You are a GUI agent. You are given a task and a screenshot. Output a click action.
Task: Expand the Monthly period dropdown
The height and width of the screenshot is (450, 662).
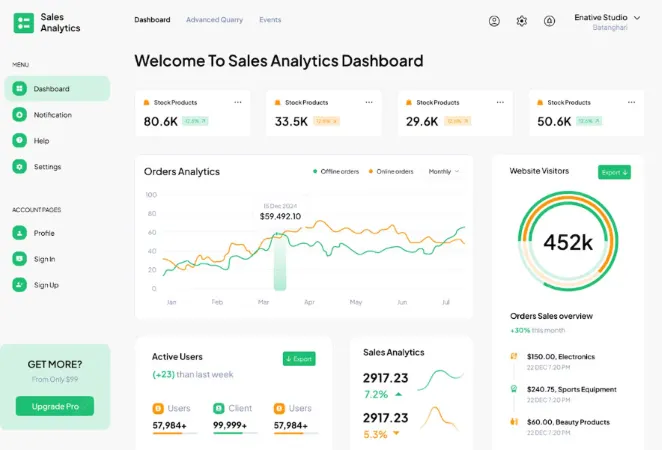(x=444, y=171)
